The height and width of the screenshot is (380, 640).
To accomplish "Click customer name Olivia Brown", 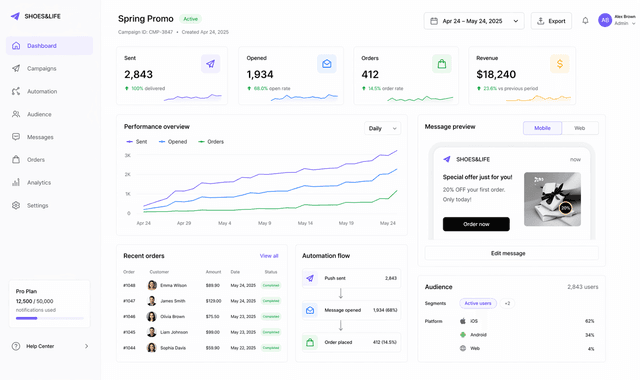I will tap(172, 316).
